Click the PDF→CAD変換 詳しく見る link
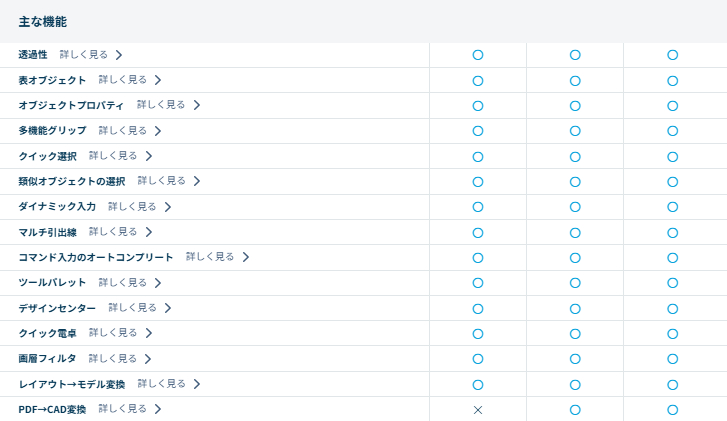Image resolution: width=727 pixels, height=421 pixels. click(122, 409)
